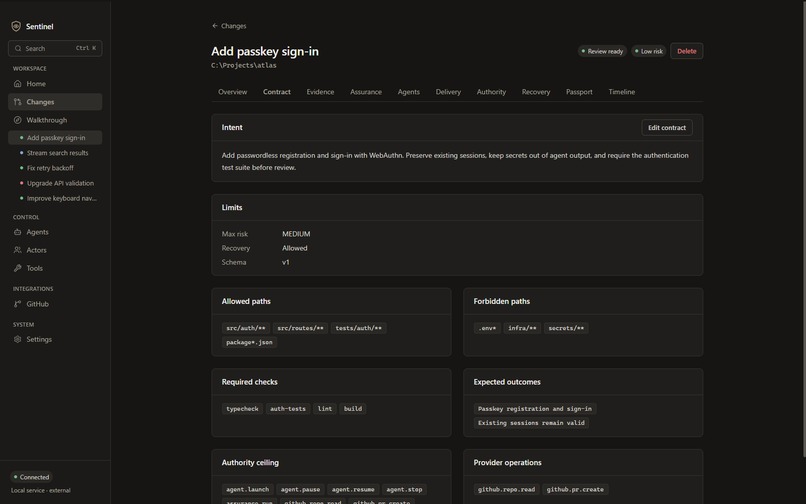Click the github.pr.create provider operation chip
806x504 pixels.
[x=575, y=490]
